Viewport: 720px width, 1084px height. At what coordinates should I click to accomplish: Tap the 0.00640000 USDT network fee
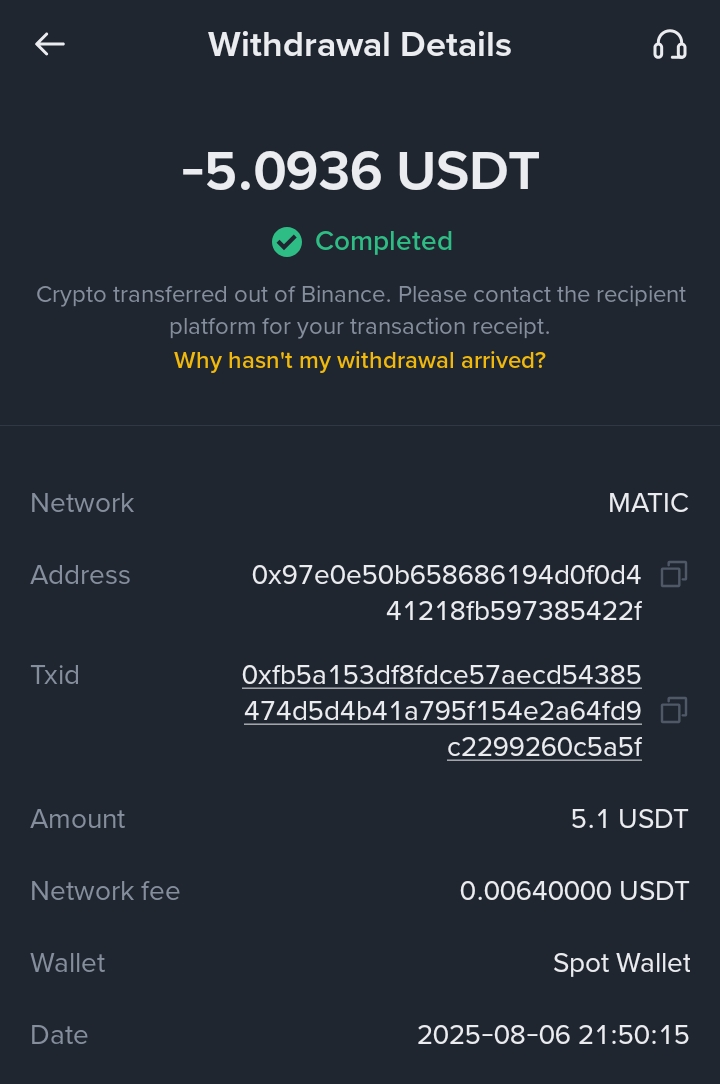[x=574, y=891]
